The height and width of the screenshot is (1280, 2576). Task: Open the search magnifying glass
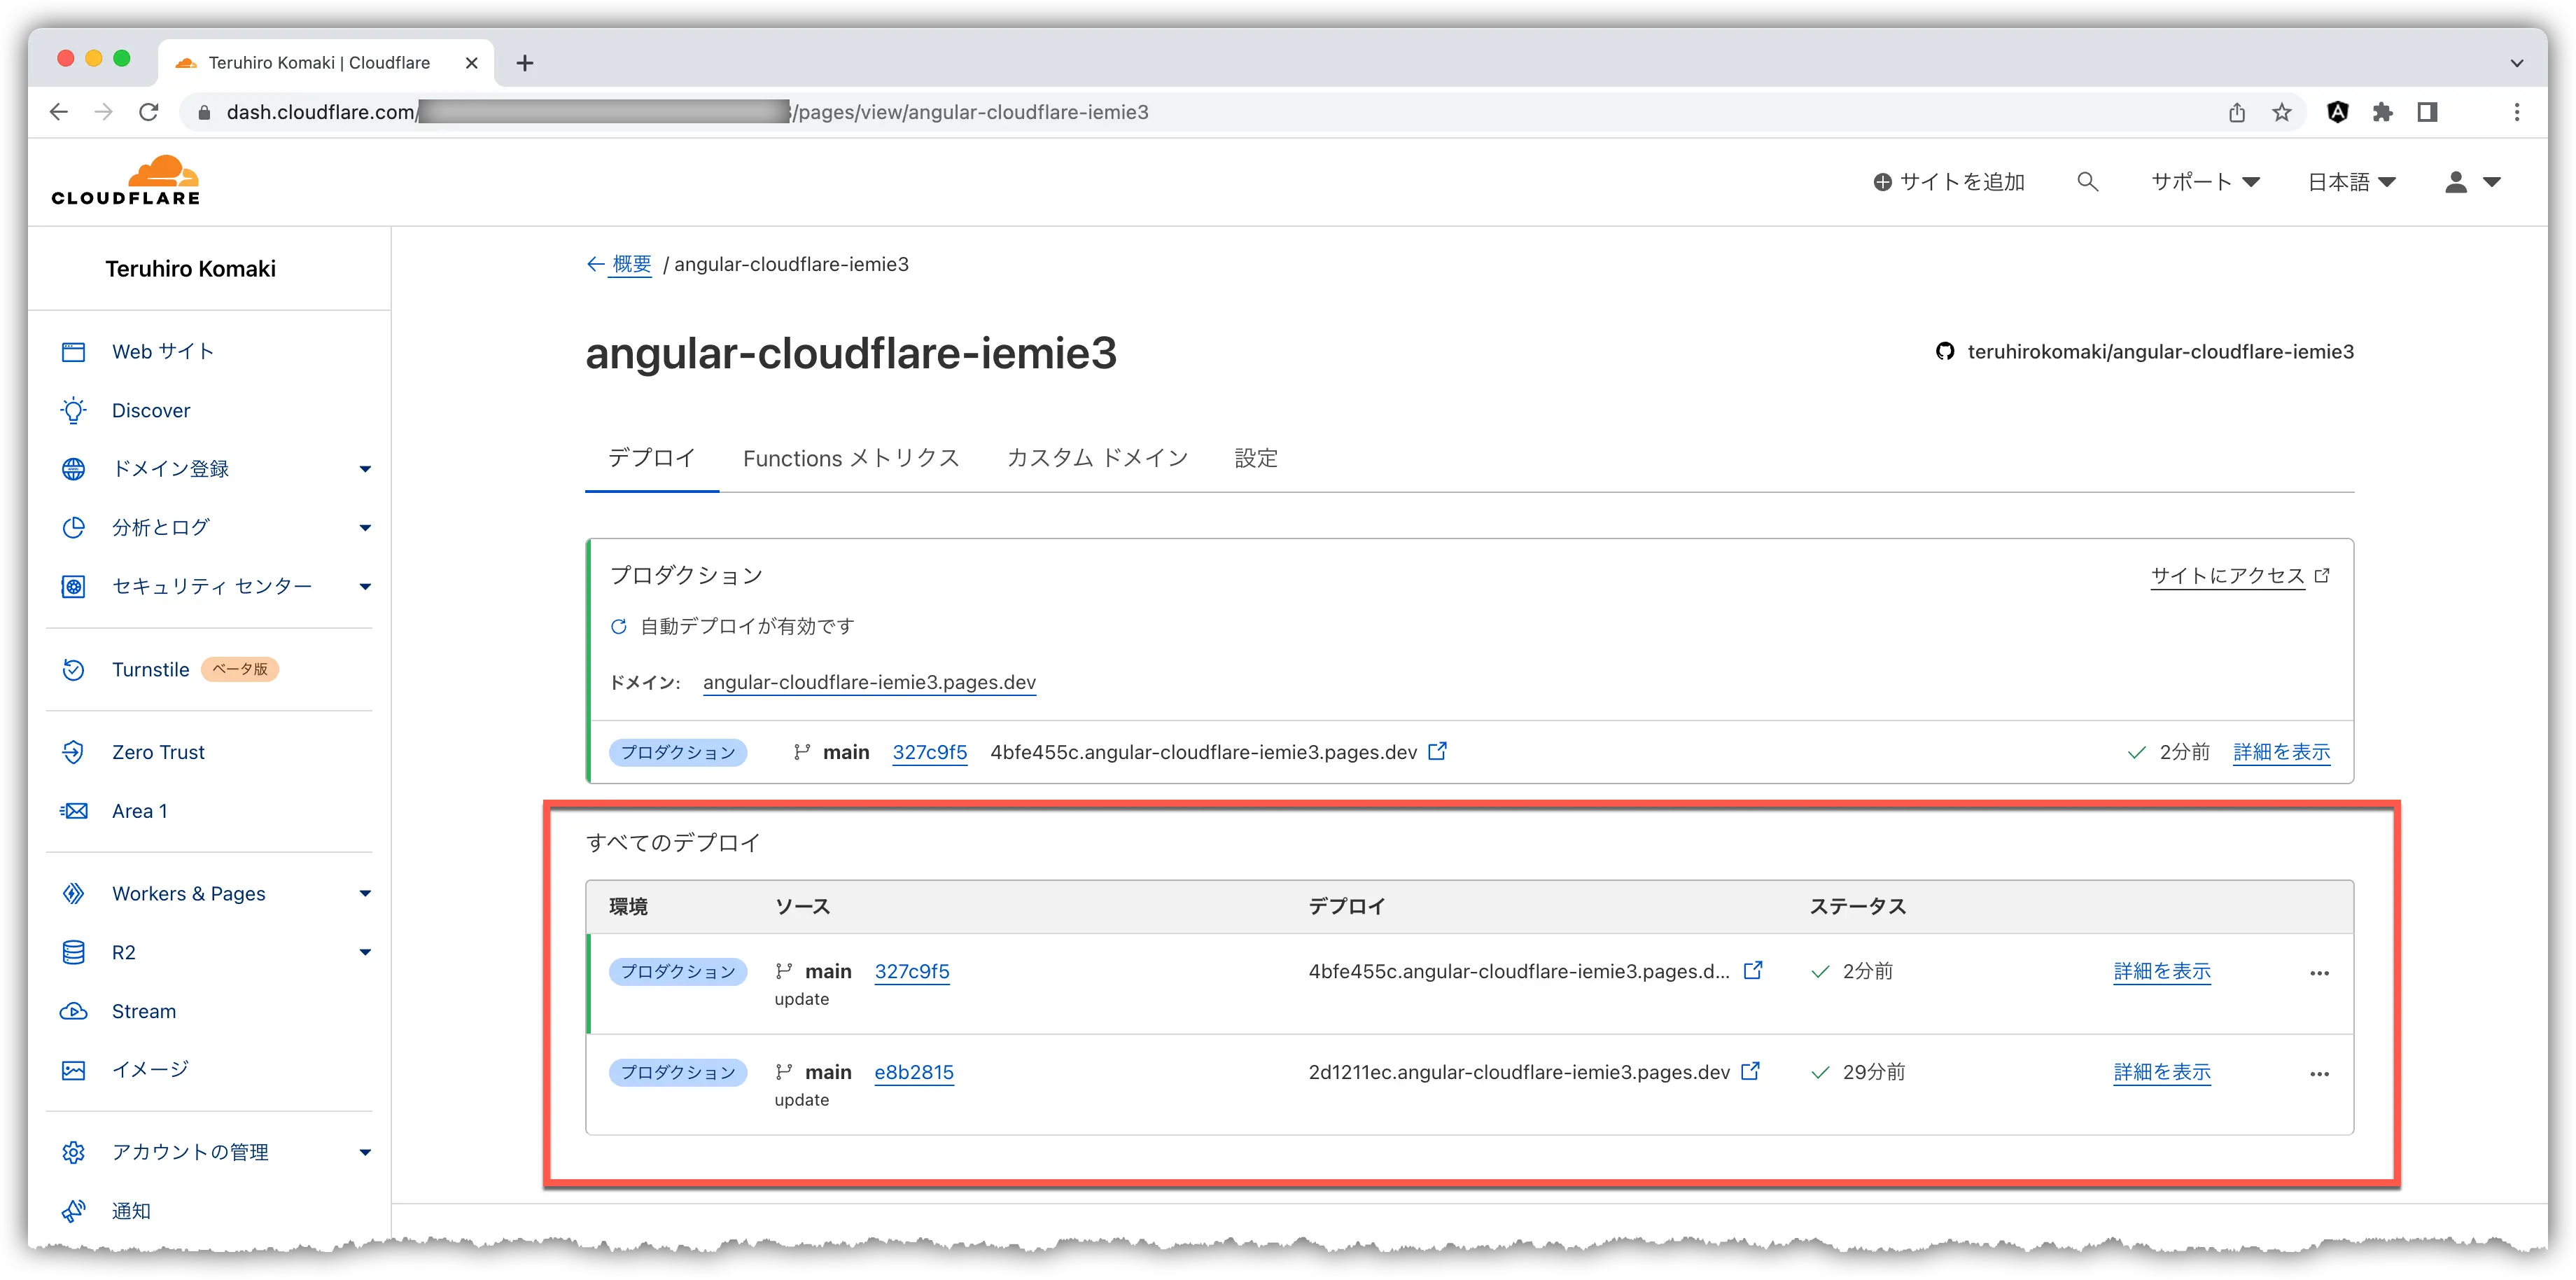click(2087, 181)
